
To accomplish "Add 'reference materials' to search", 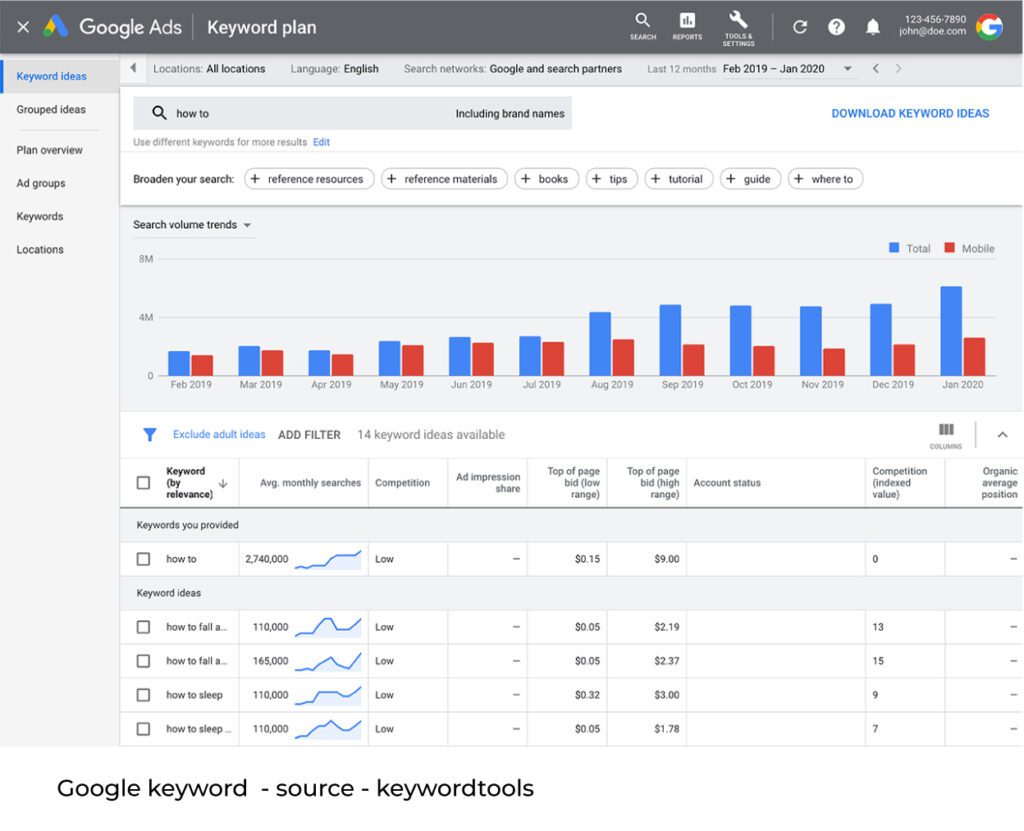I will point(444,179).
